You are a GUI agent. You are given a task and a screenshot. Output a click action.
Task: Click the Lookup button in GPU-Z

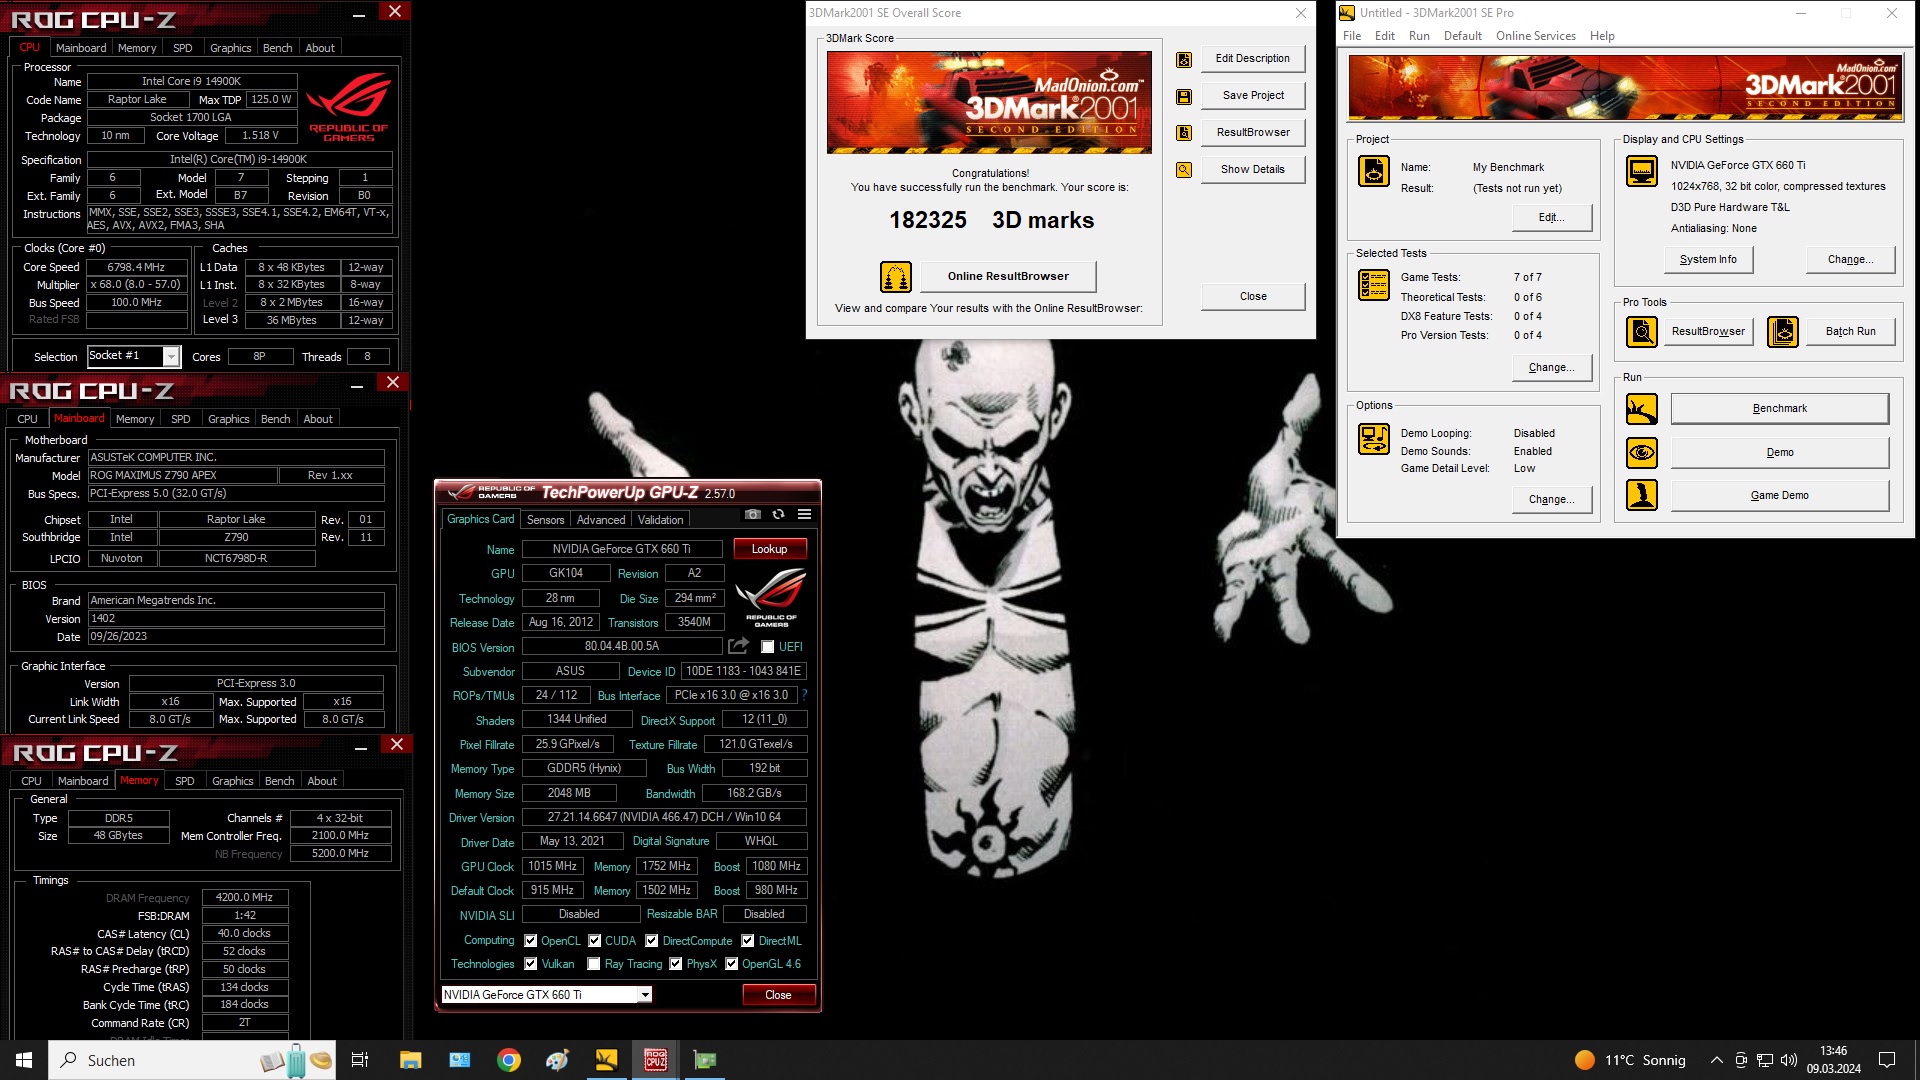pyautogui.click(x=769, y=549)
